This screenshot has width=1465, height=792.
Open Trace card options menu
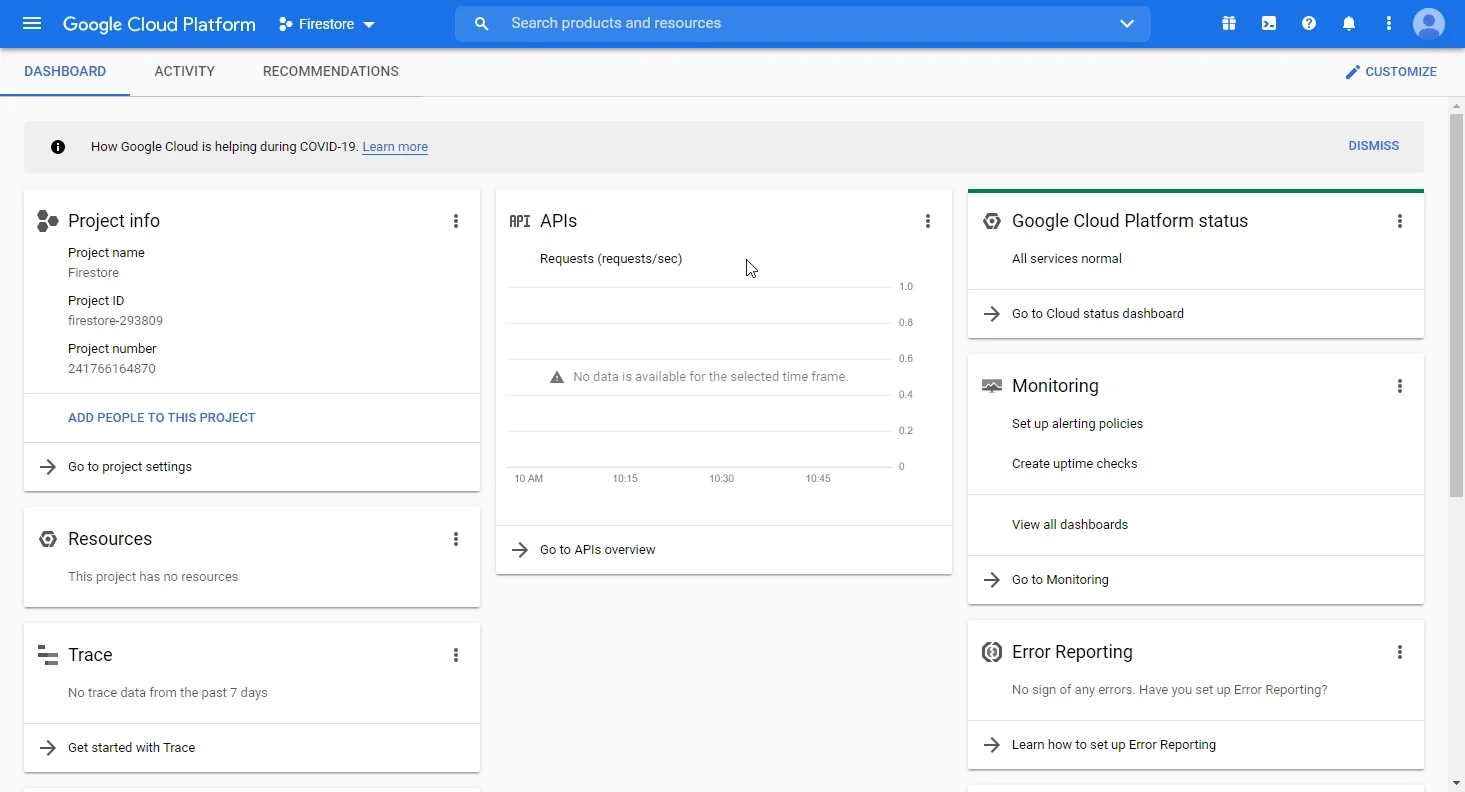point(456,655)
